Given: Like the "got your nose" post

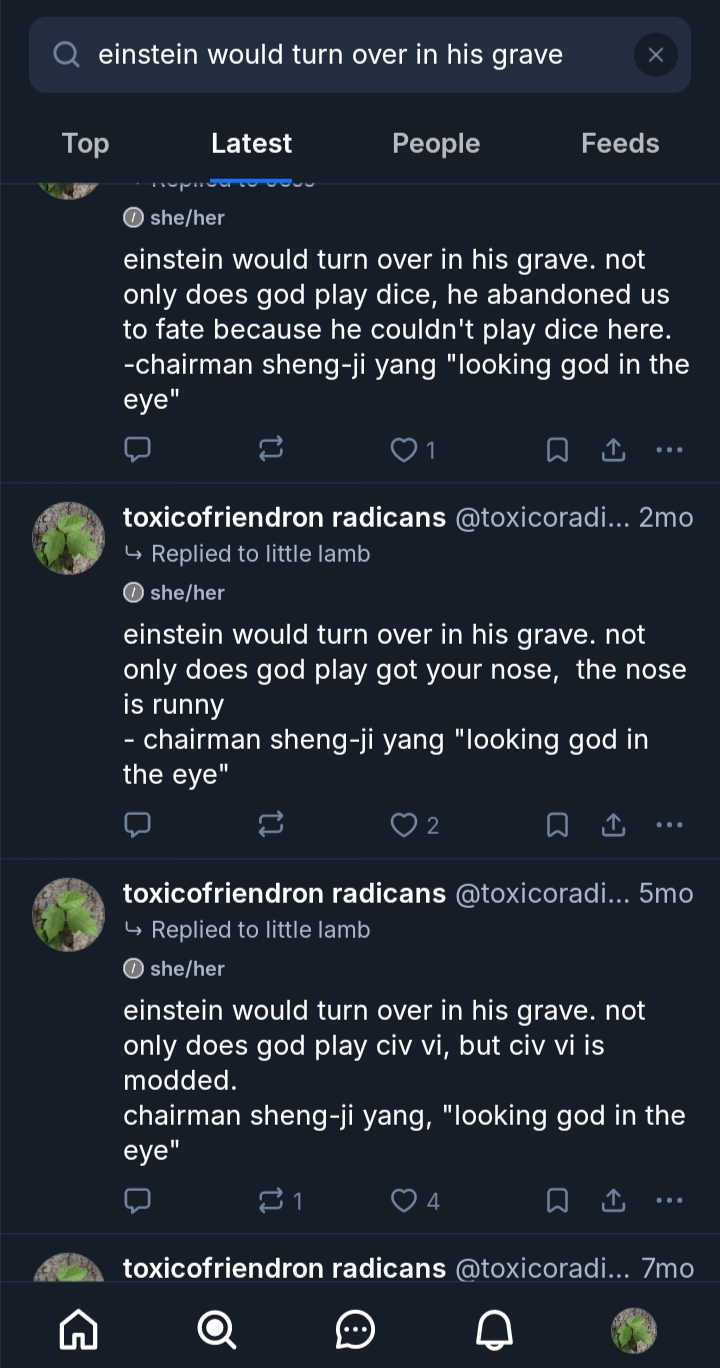Looking at the screenshot, I should [403, 825].
